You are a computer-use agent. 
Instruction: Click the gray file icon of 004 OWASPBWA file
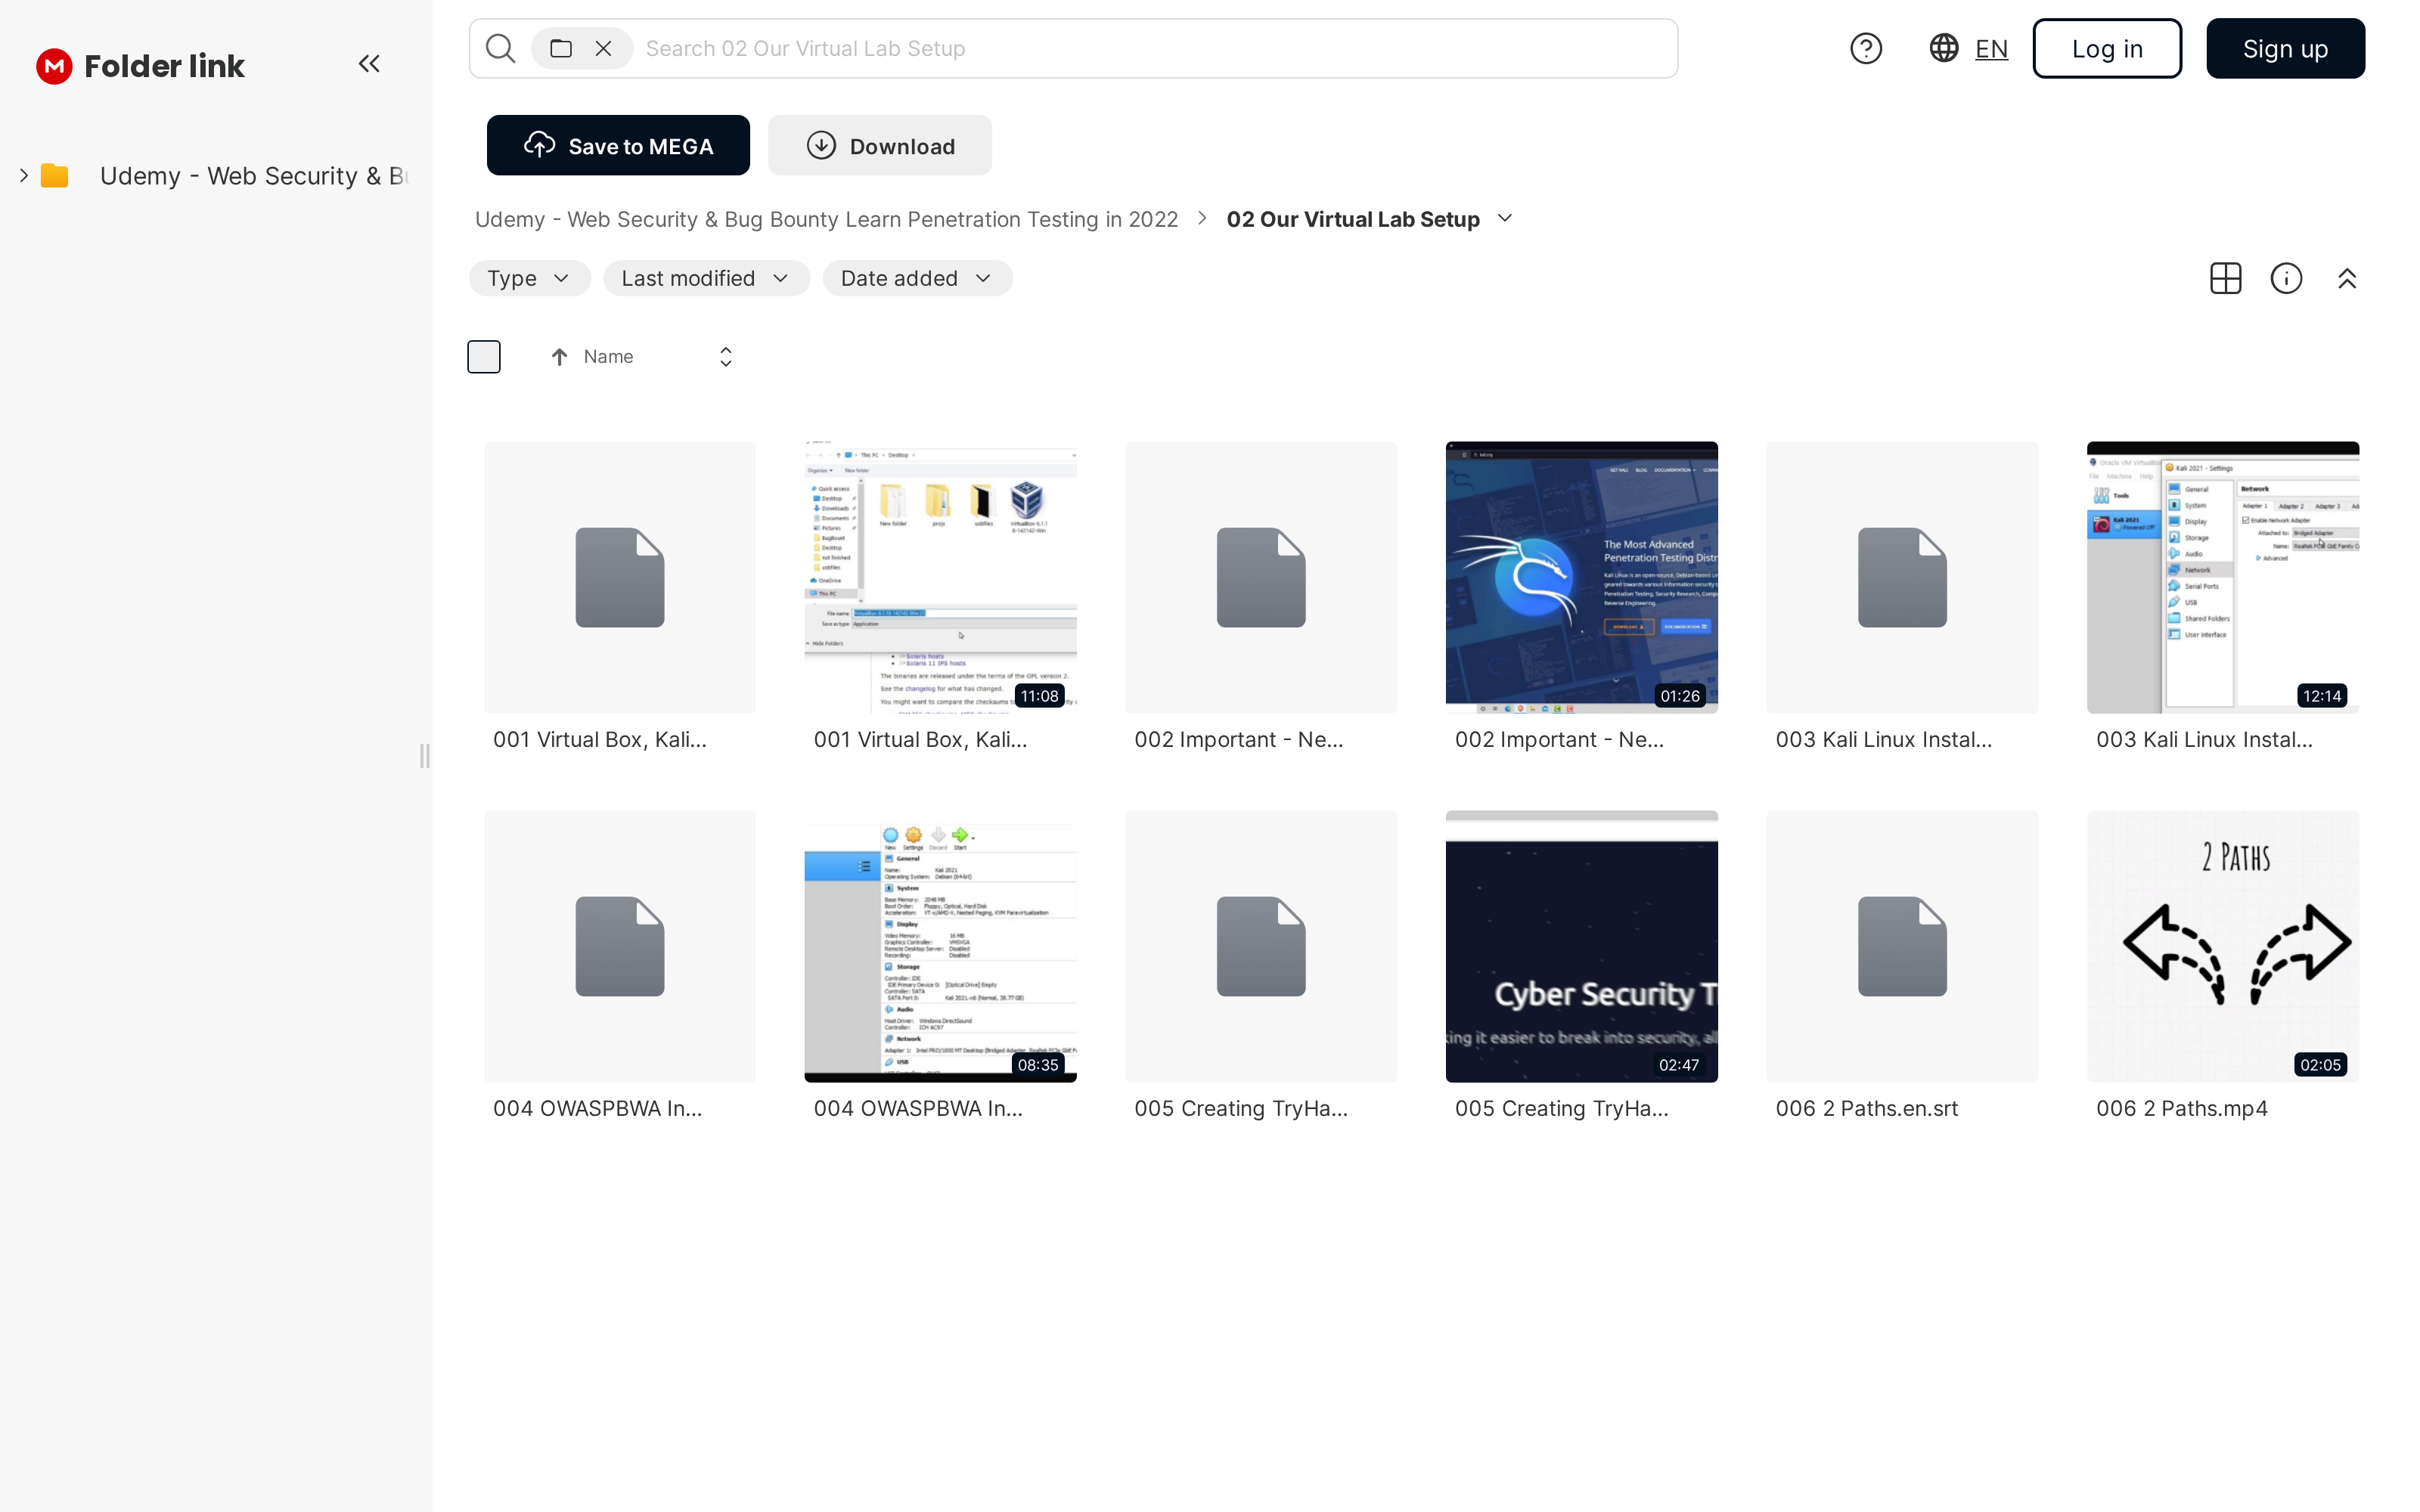point(620,946)
